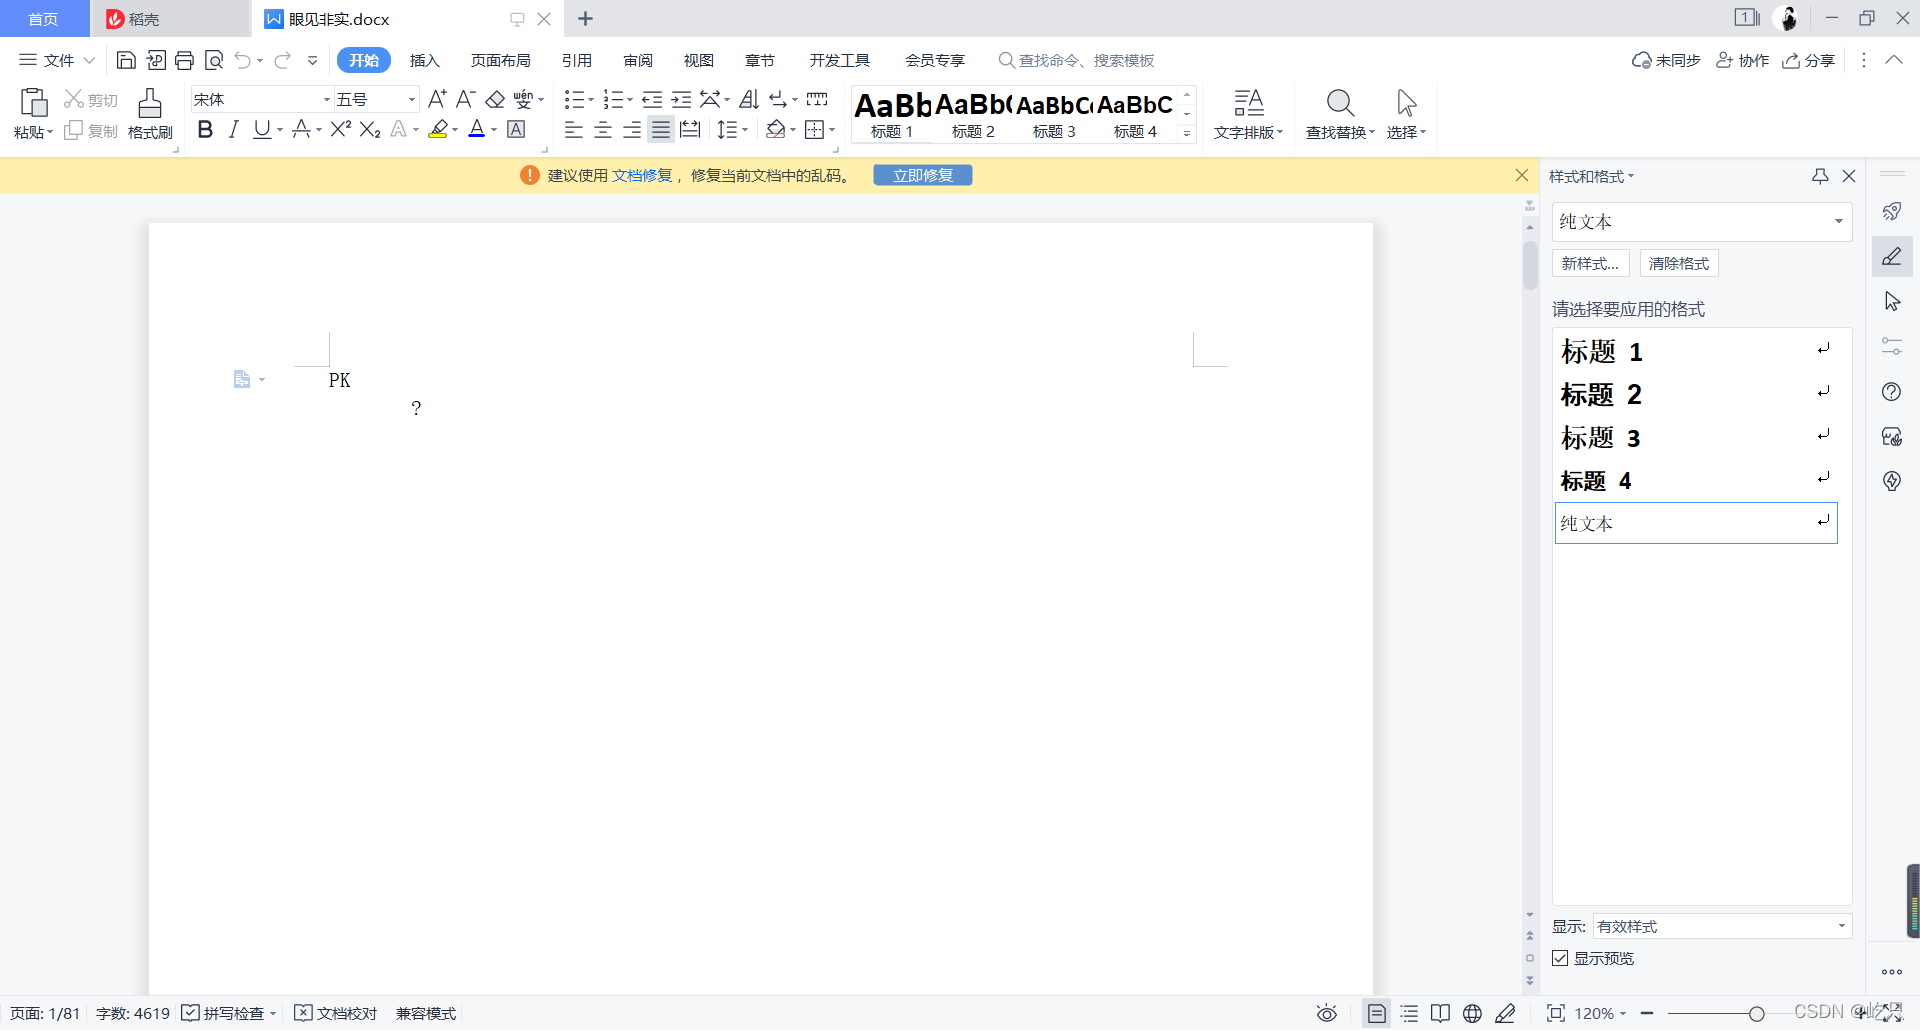Viewport: 1920px width, 1030px height.
Task: Follow the 文档修复 link
Action: click(642, 175)
